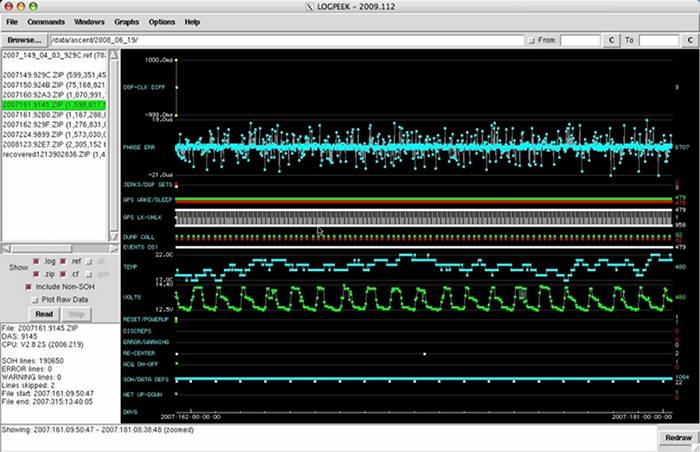Viewport: 700px width, 452px height.
Task: Click the Browse button
Action: pyautogui.click(x=23, y=40)
